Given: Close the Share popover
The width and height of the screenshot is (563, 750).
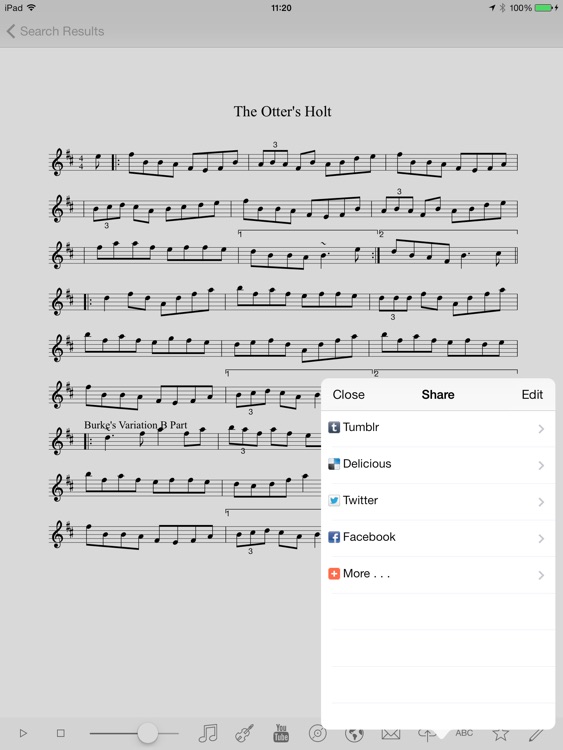Looking at the screenshot, I should pos(349,395).
